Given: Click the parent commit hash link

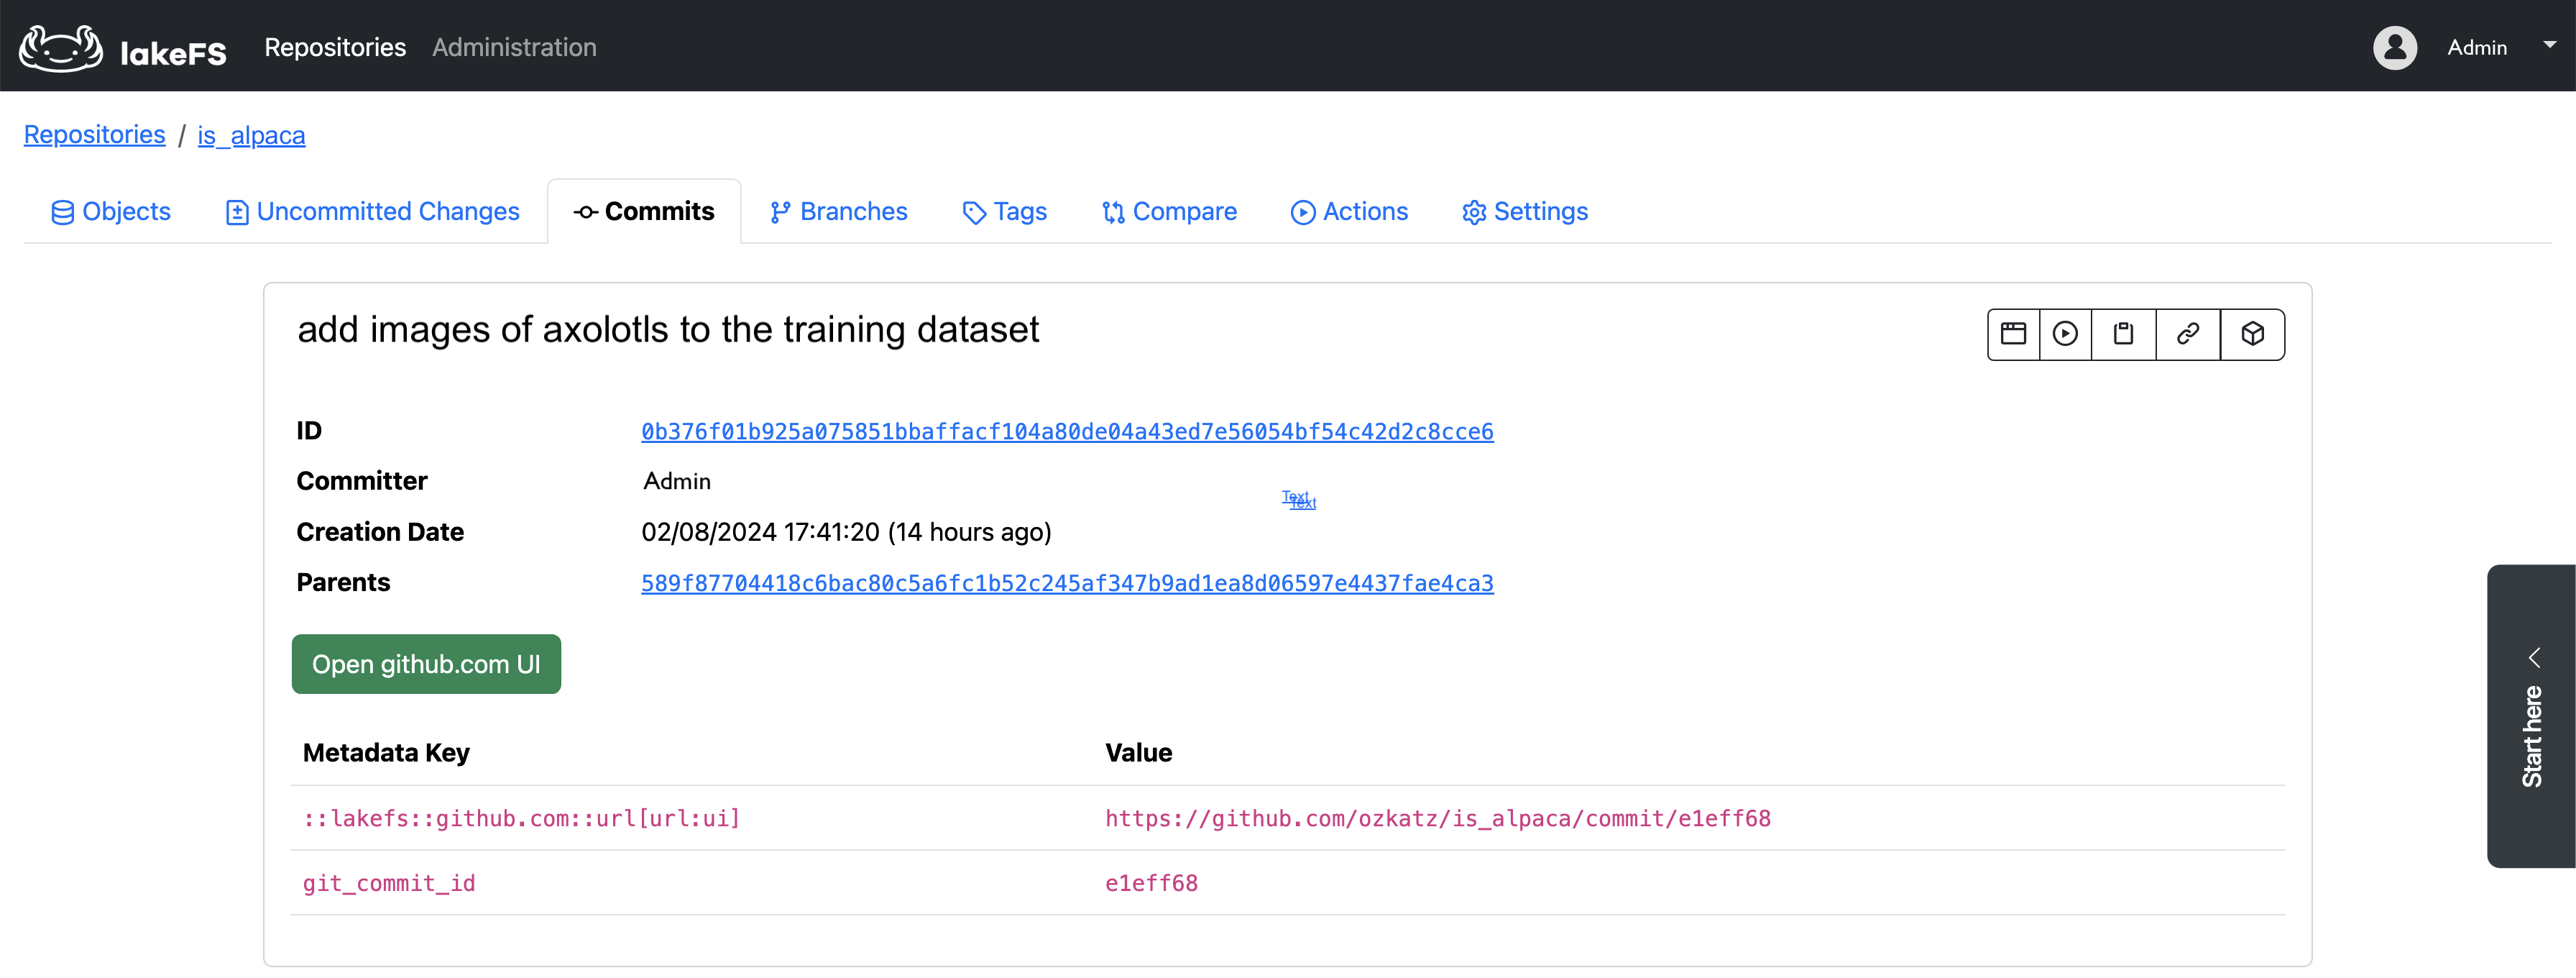Looking at the screenshot, I should click(x=1066, y=582).
